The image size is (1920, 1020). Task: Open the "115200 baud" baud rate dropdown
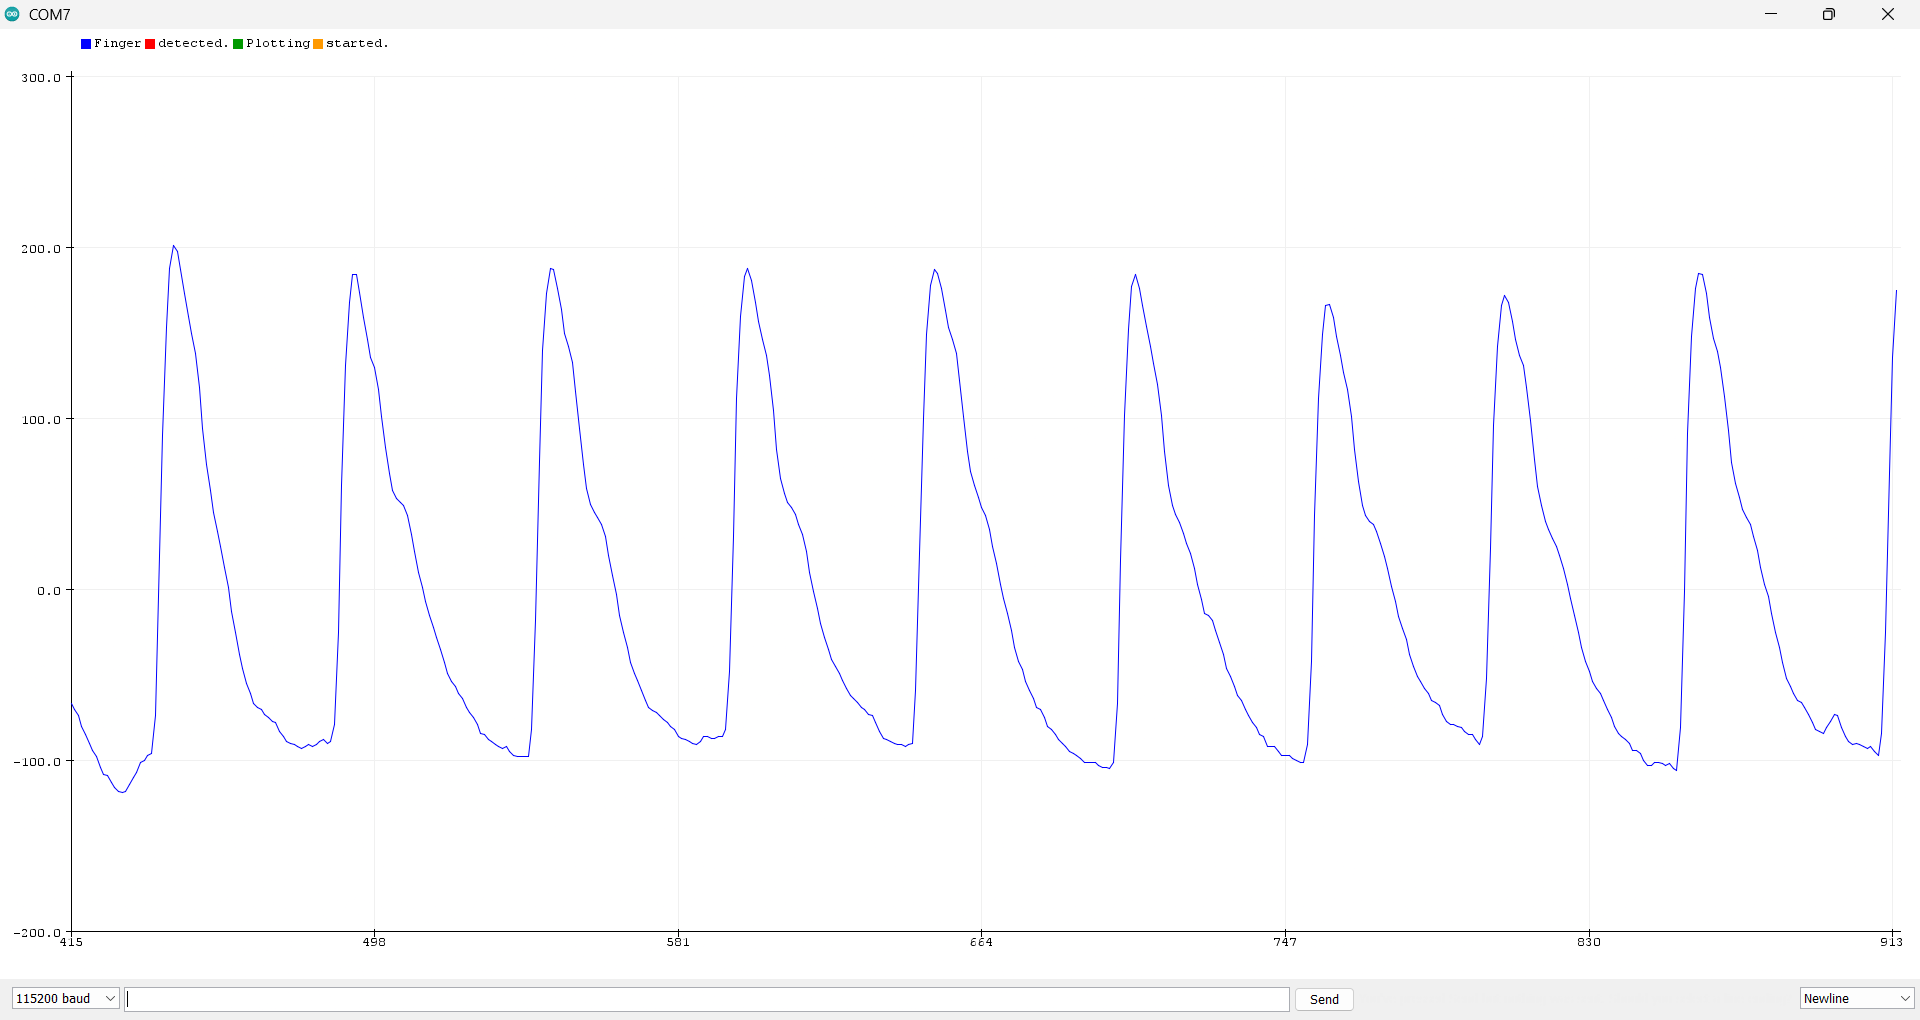pyautogui.click(x=64, y=998)
